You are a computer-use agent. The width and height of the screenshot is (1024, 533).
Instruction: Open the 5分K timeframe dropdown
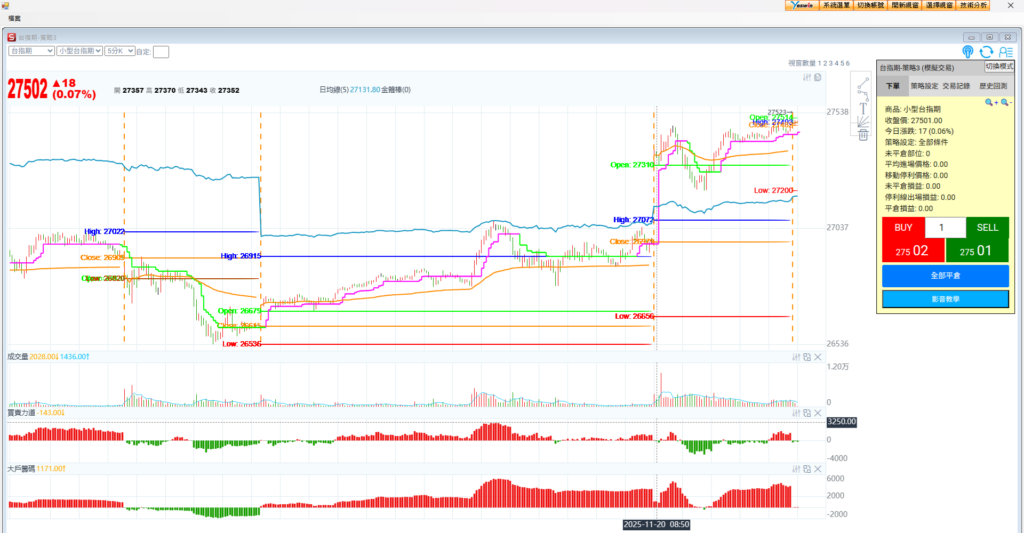point(120,50)
